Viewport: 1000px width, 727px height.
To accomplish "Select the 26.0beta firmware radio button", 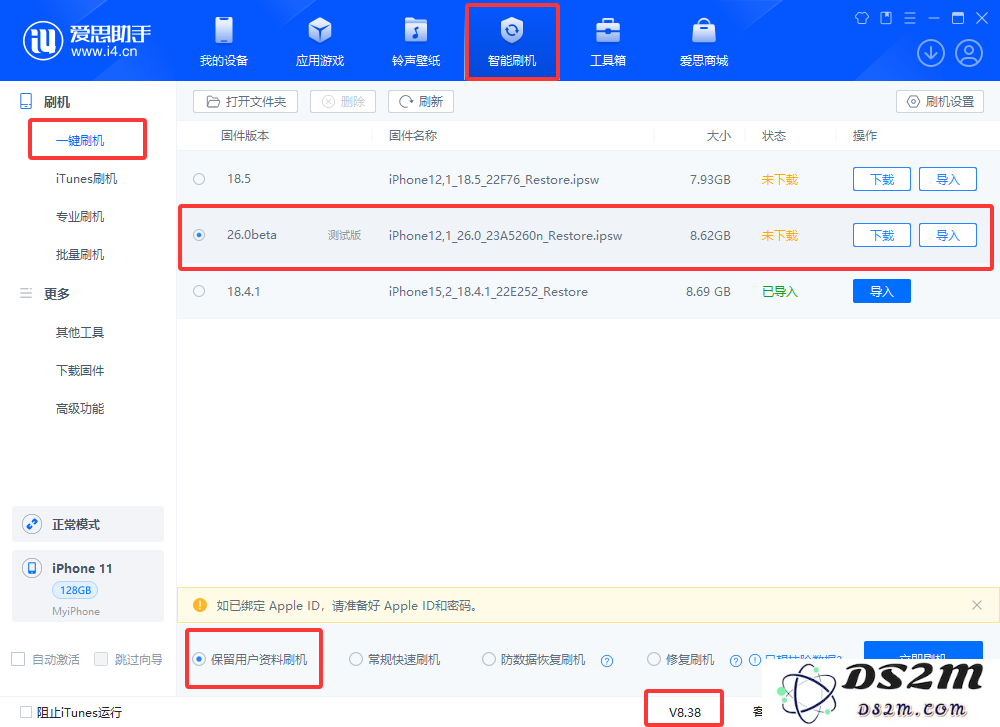I will tap(199, 235).
